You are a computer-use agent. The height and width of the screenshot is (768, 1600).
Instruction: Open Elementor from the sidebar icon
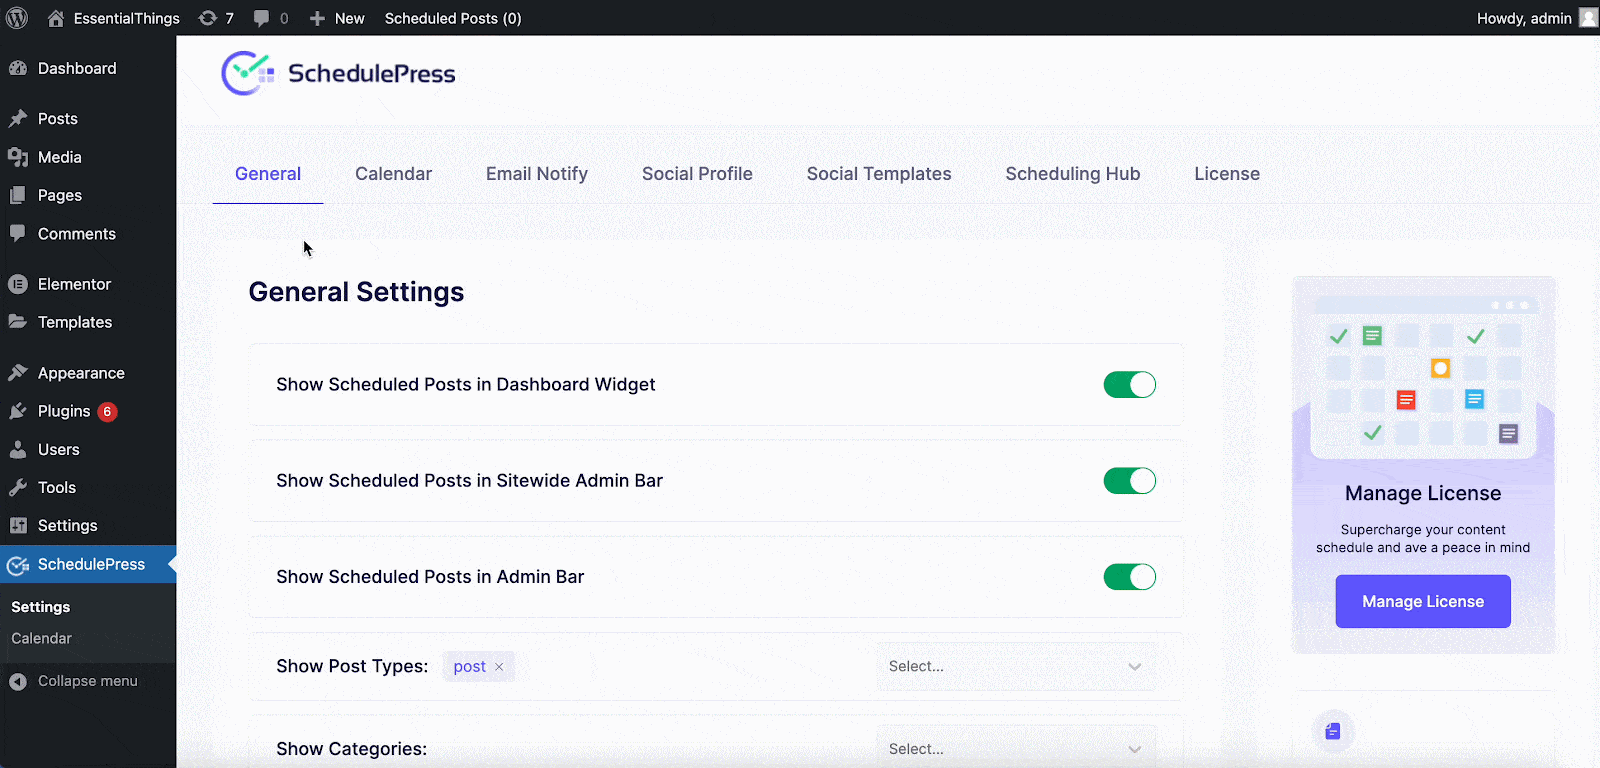click(18, 284)
